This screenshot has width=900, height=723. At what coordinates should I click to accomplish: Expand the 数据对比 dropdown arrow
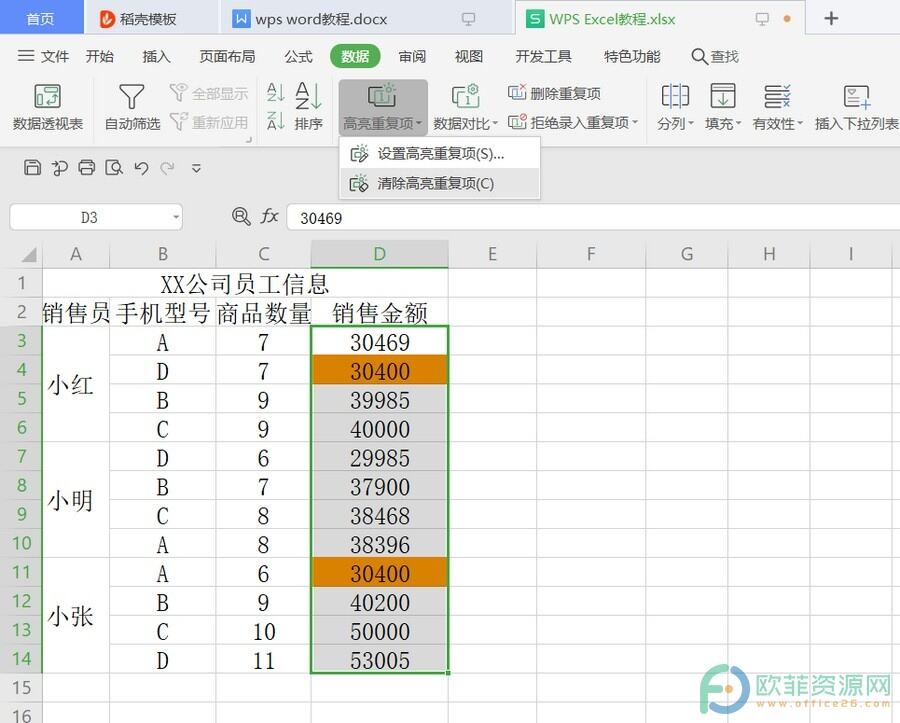point(495,123)
